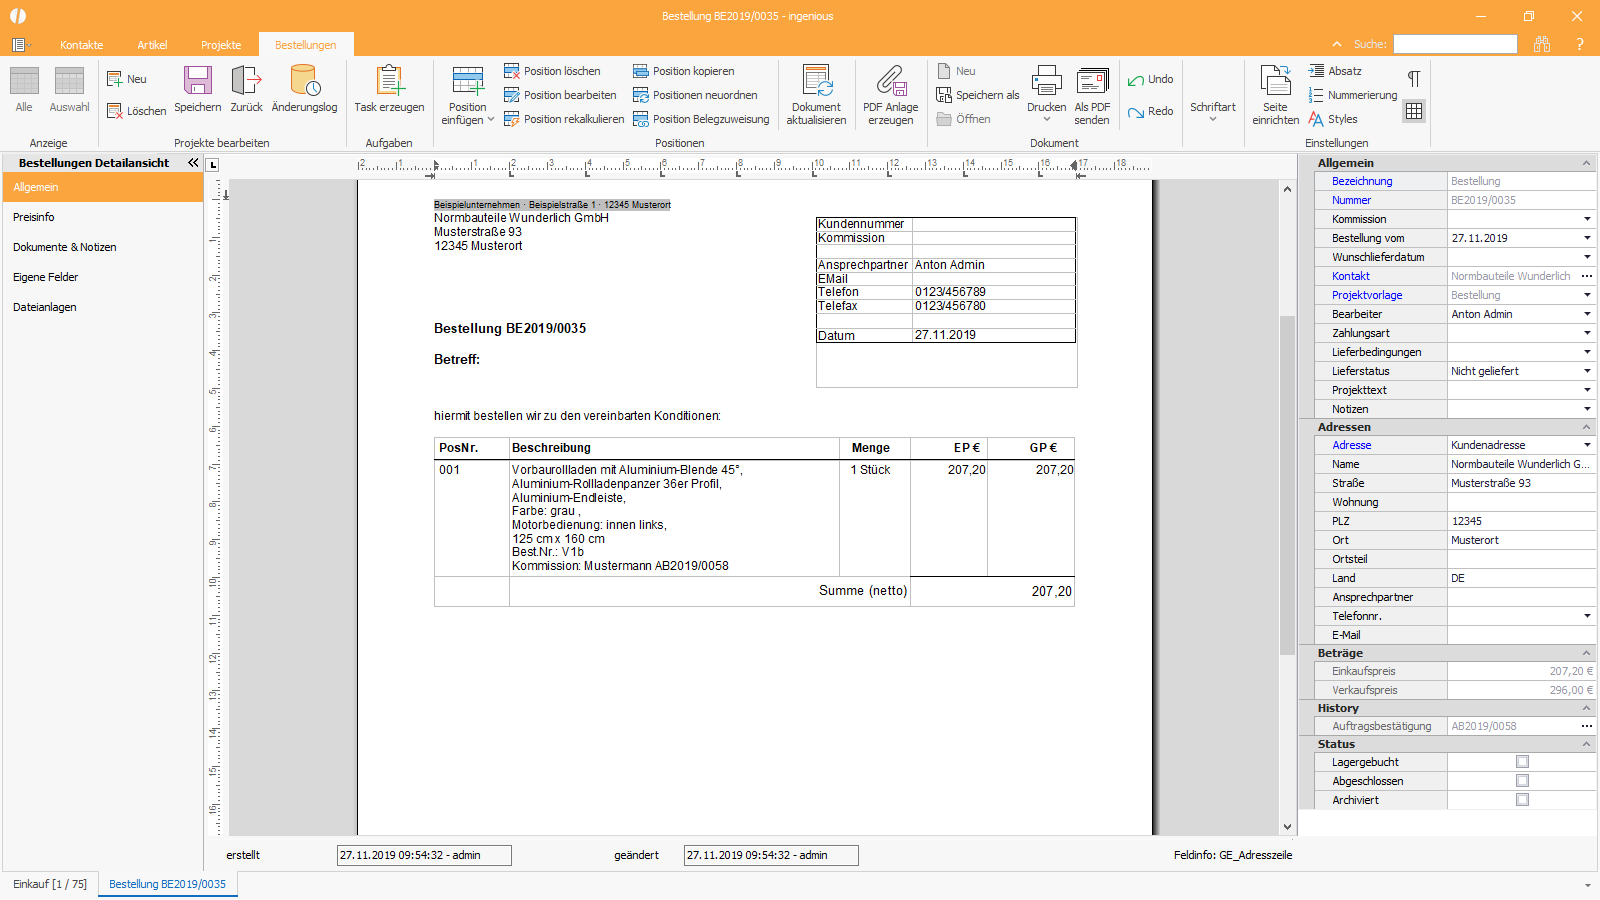Click the Projektvorlage link label
The height and width of the screenshot is (900, 1600).
(x=1367, y=295)
